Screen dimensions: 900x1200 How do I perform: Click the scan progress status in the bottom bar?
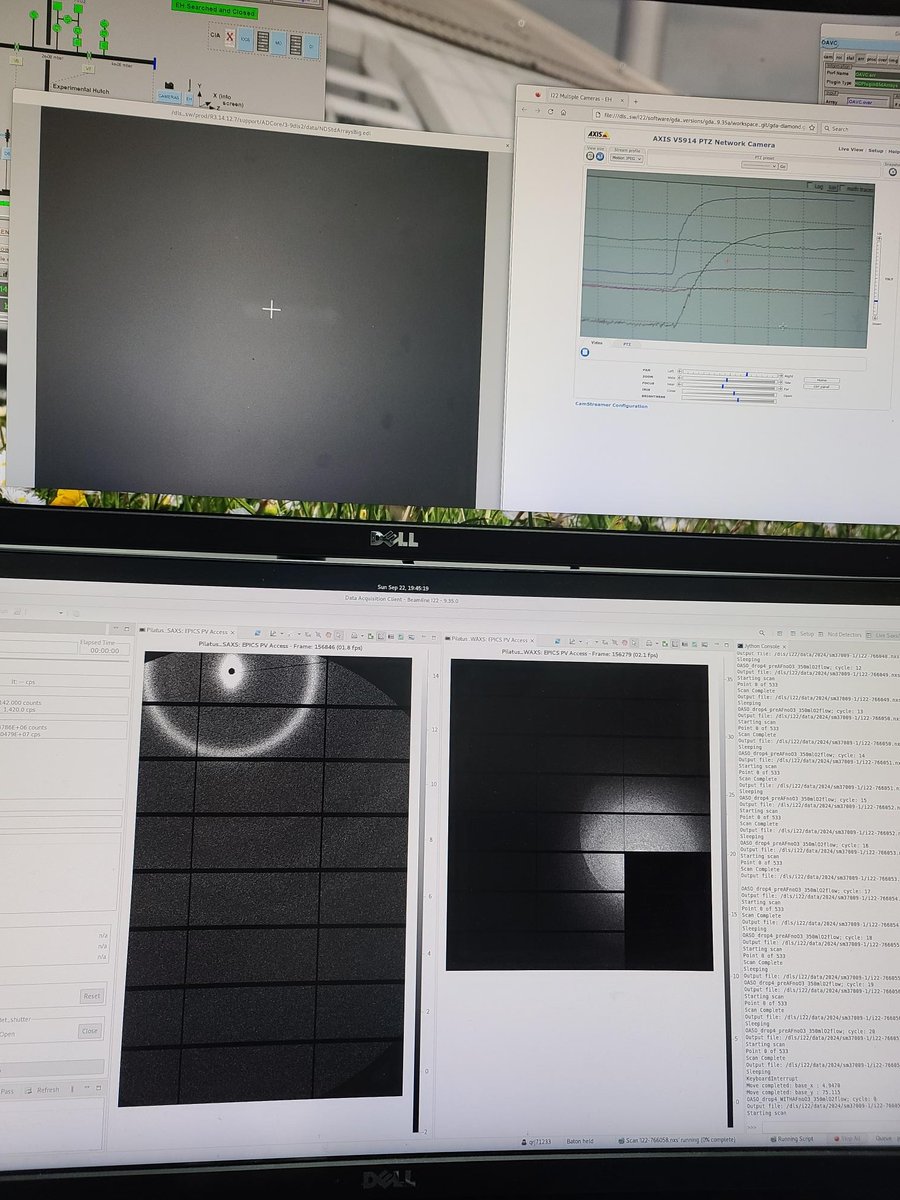tap(675, 1140)
